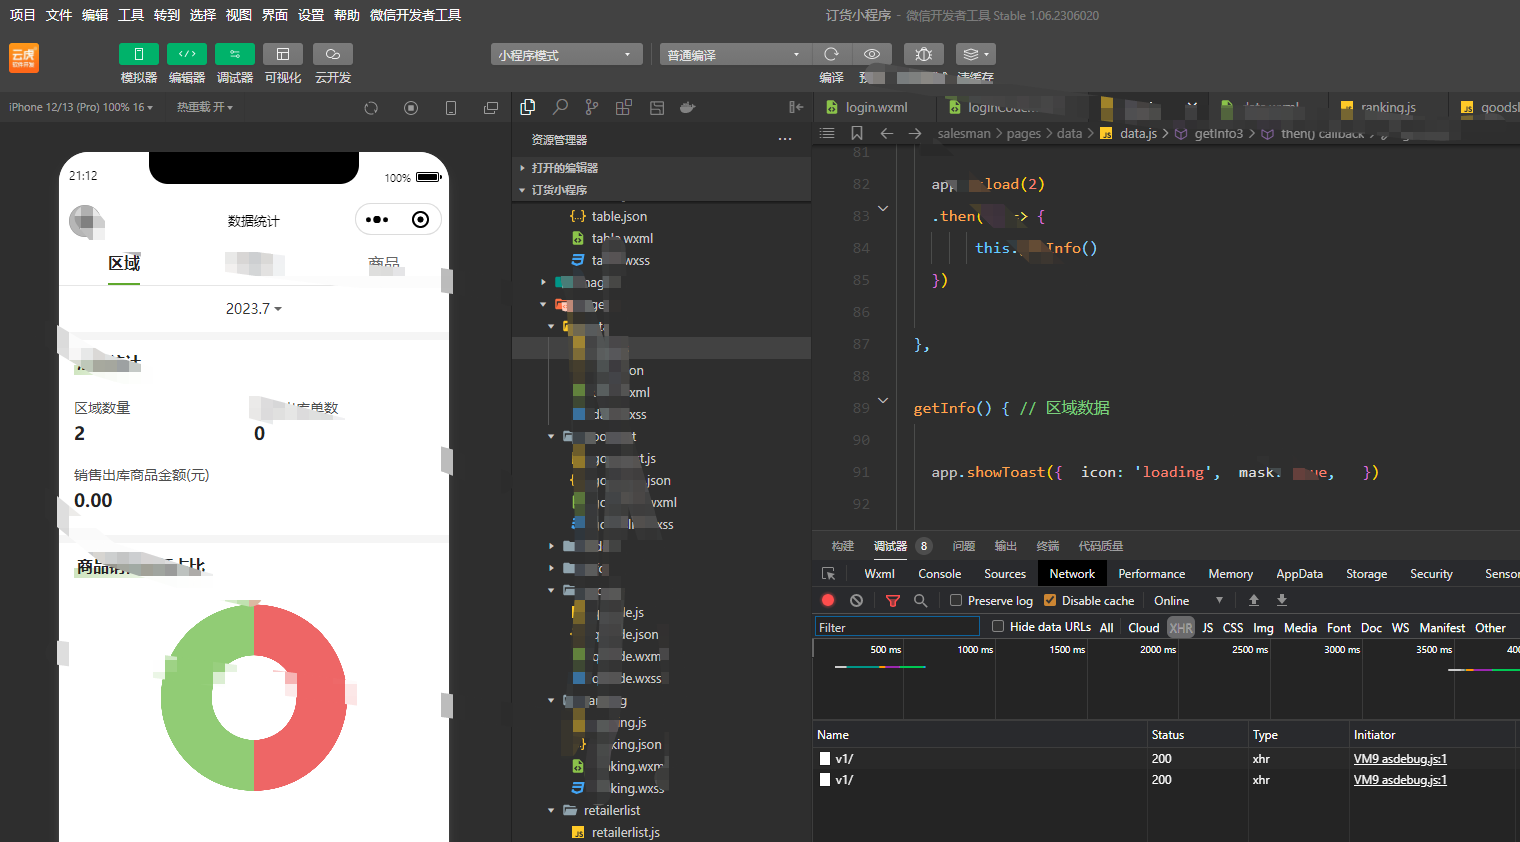Enable the Preserve log checkbox
The width and height of the screenshot is (1520, 842).
tap(956, 600)
